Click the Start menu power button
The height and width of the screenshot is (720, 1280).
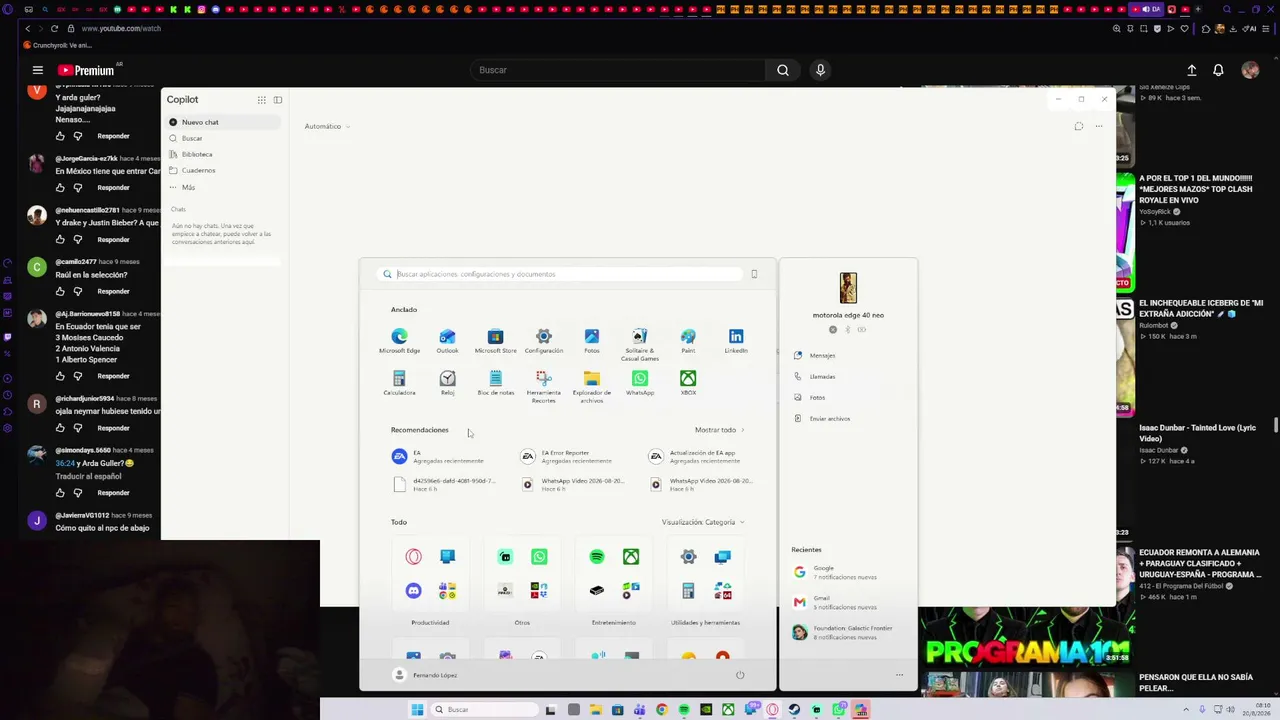[x=740, y=675]
